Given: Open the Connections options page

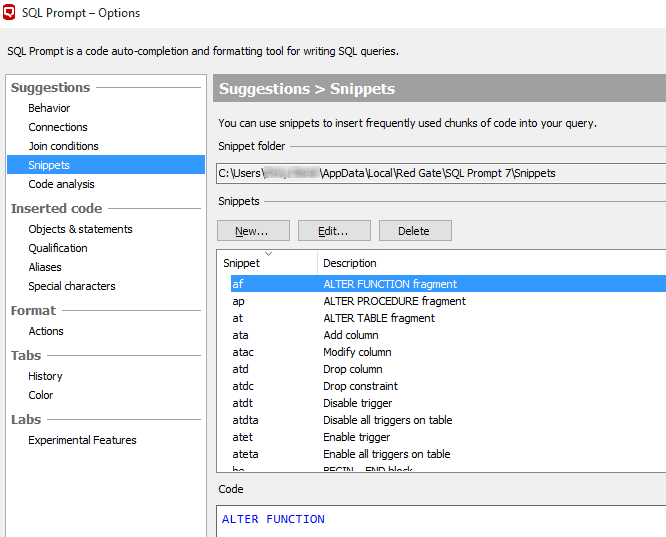Looking at the screenshot, I should [58, 127].
